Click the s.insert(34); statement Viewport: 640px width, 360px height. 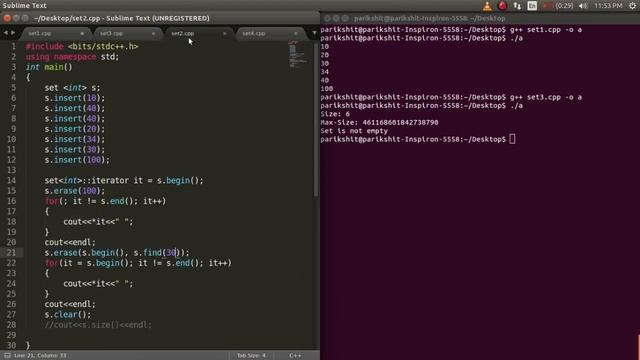pyautogui.click(x=75, y=139)
